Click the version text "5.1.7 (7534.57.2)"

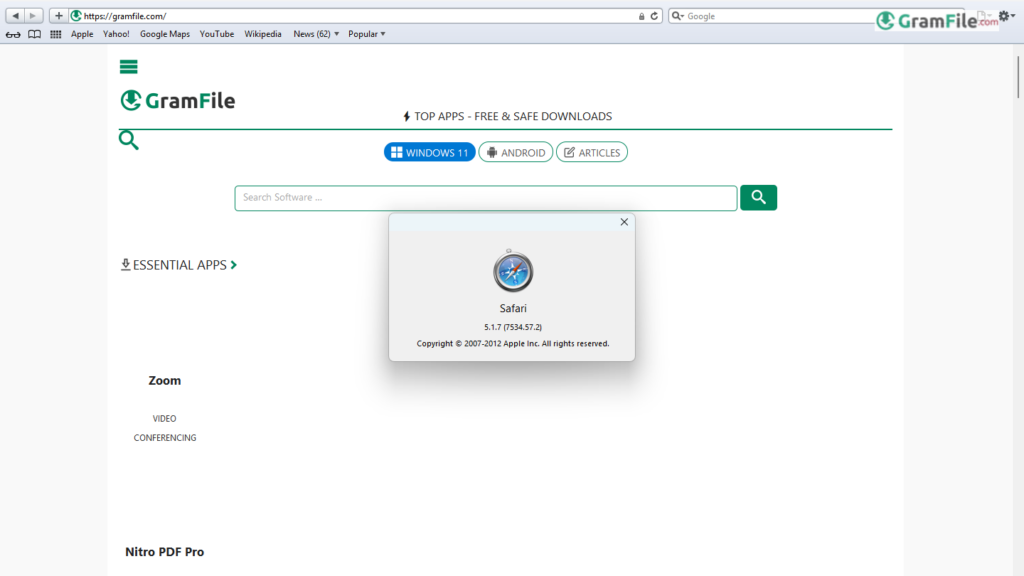coord(513,327)
